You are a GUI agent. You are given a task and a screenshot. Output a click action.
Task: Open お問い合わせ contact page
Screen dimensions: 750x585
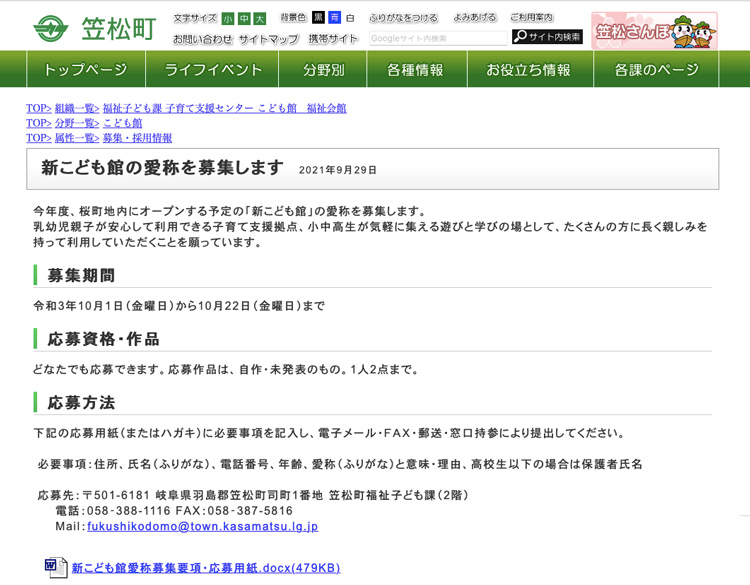click(x=203, y=39)
